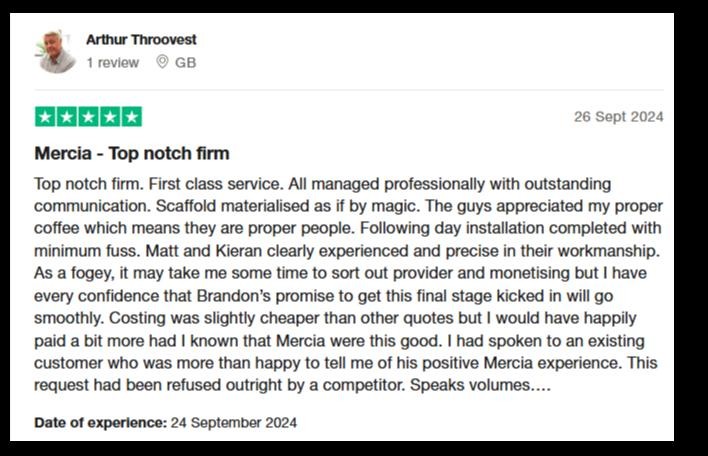The width and height of the screenshot is (708, 456).
Task: Click the closing "Speaks volumes...." sentence
Action: [x=480, y=385]
